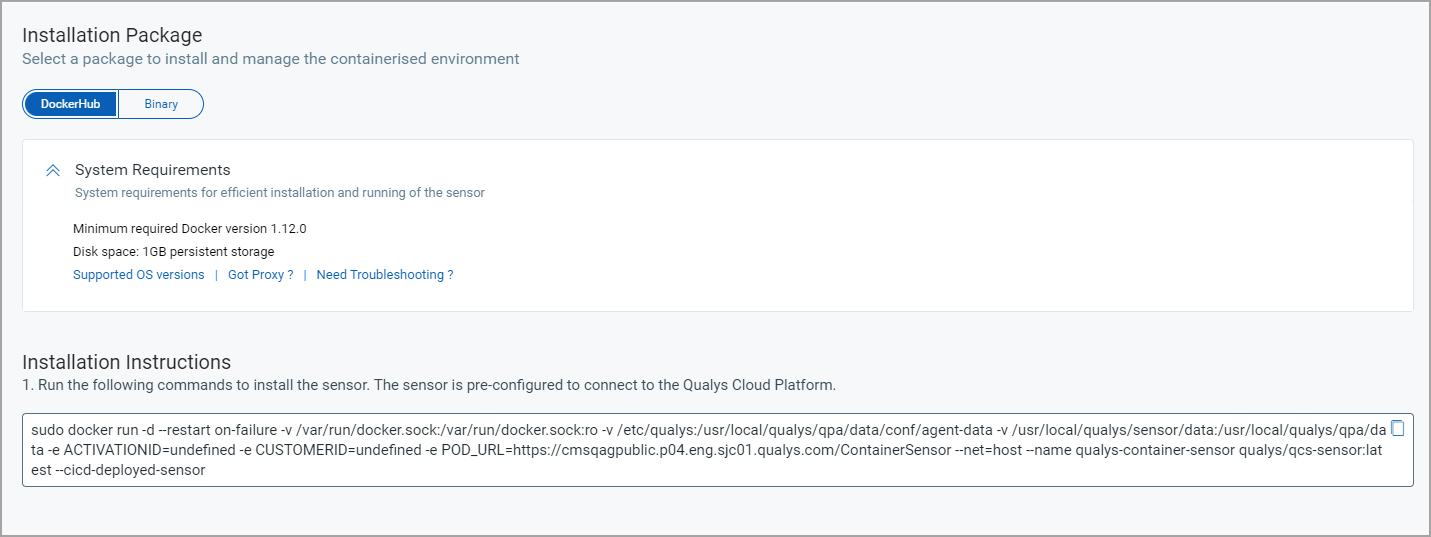1431x537 pixels.
Task: Click the Got Proxy ? link
Action: pos(260,275)
